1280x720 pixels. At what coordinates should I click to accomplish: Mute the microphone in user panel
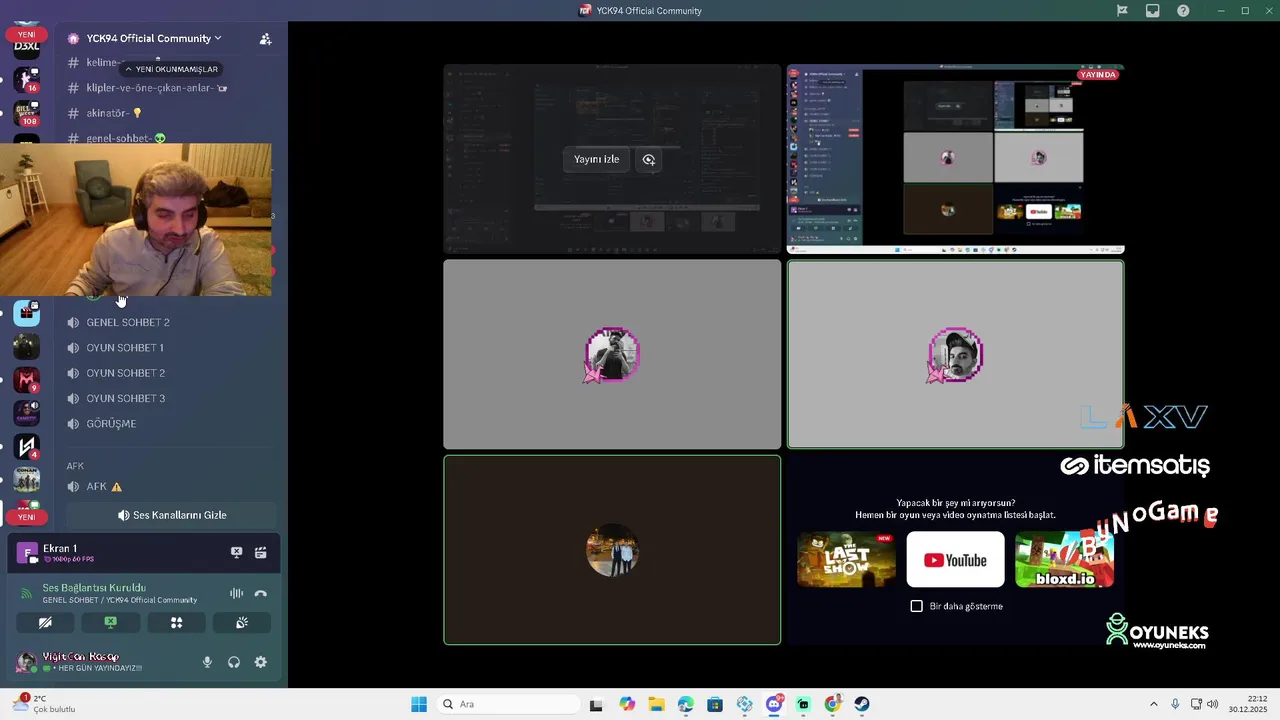(x=208, y=662)
